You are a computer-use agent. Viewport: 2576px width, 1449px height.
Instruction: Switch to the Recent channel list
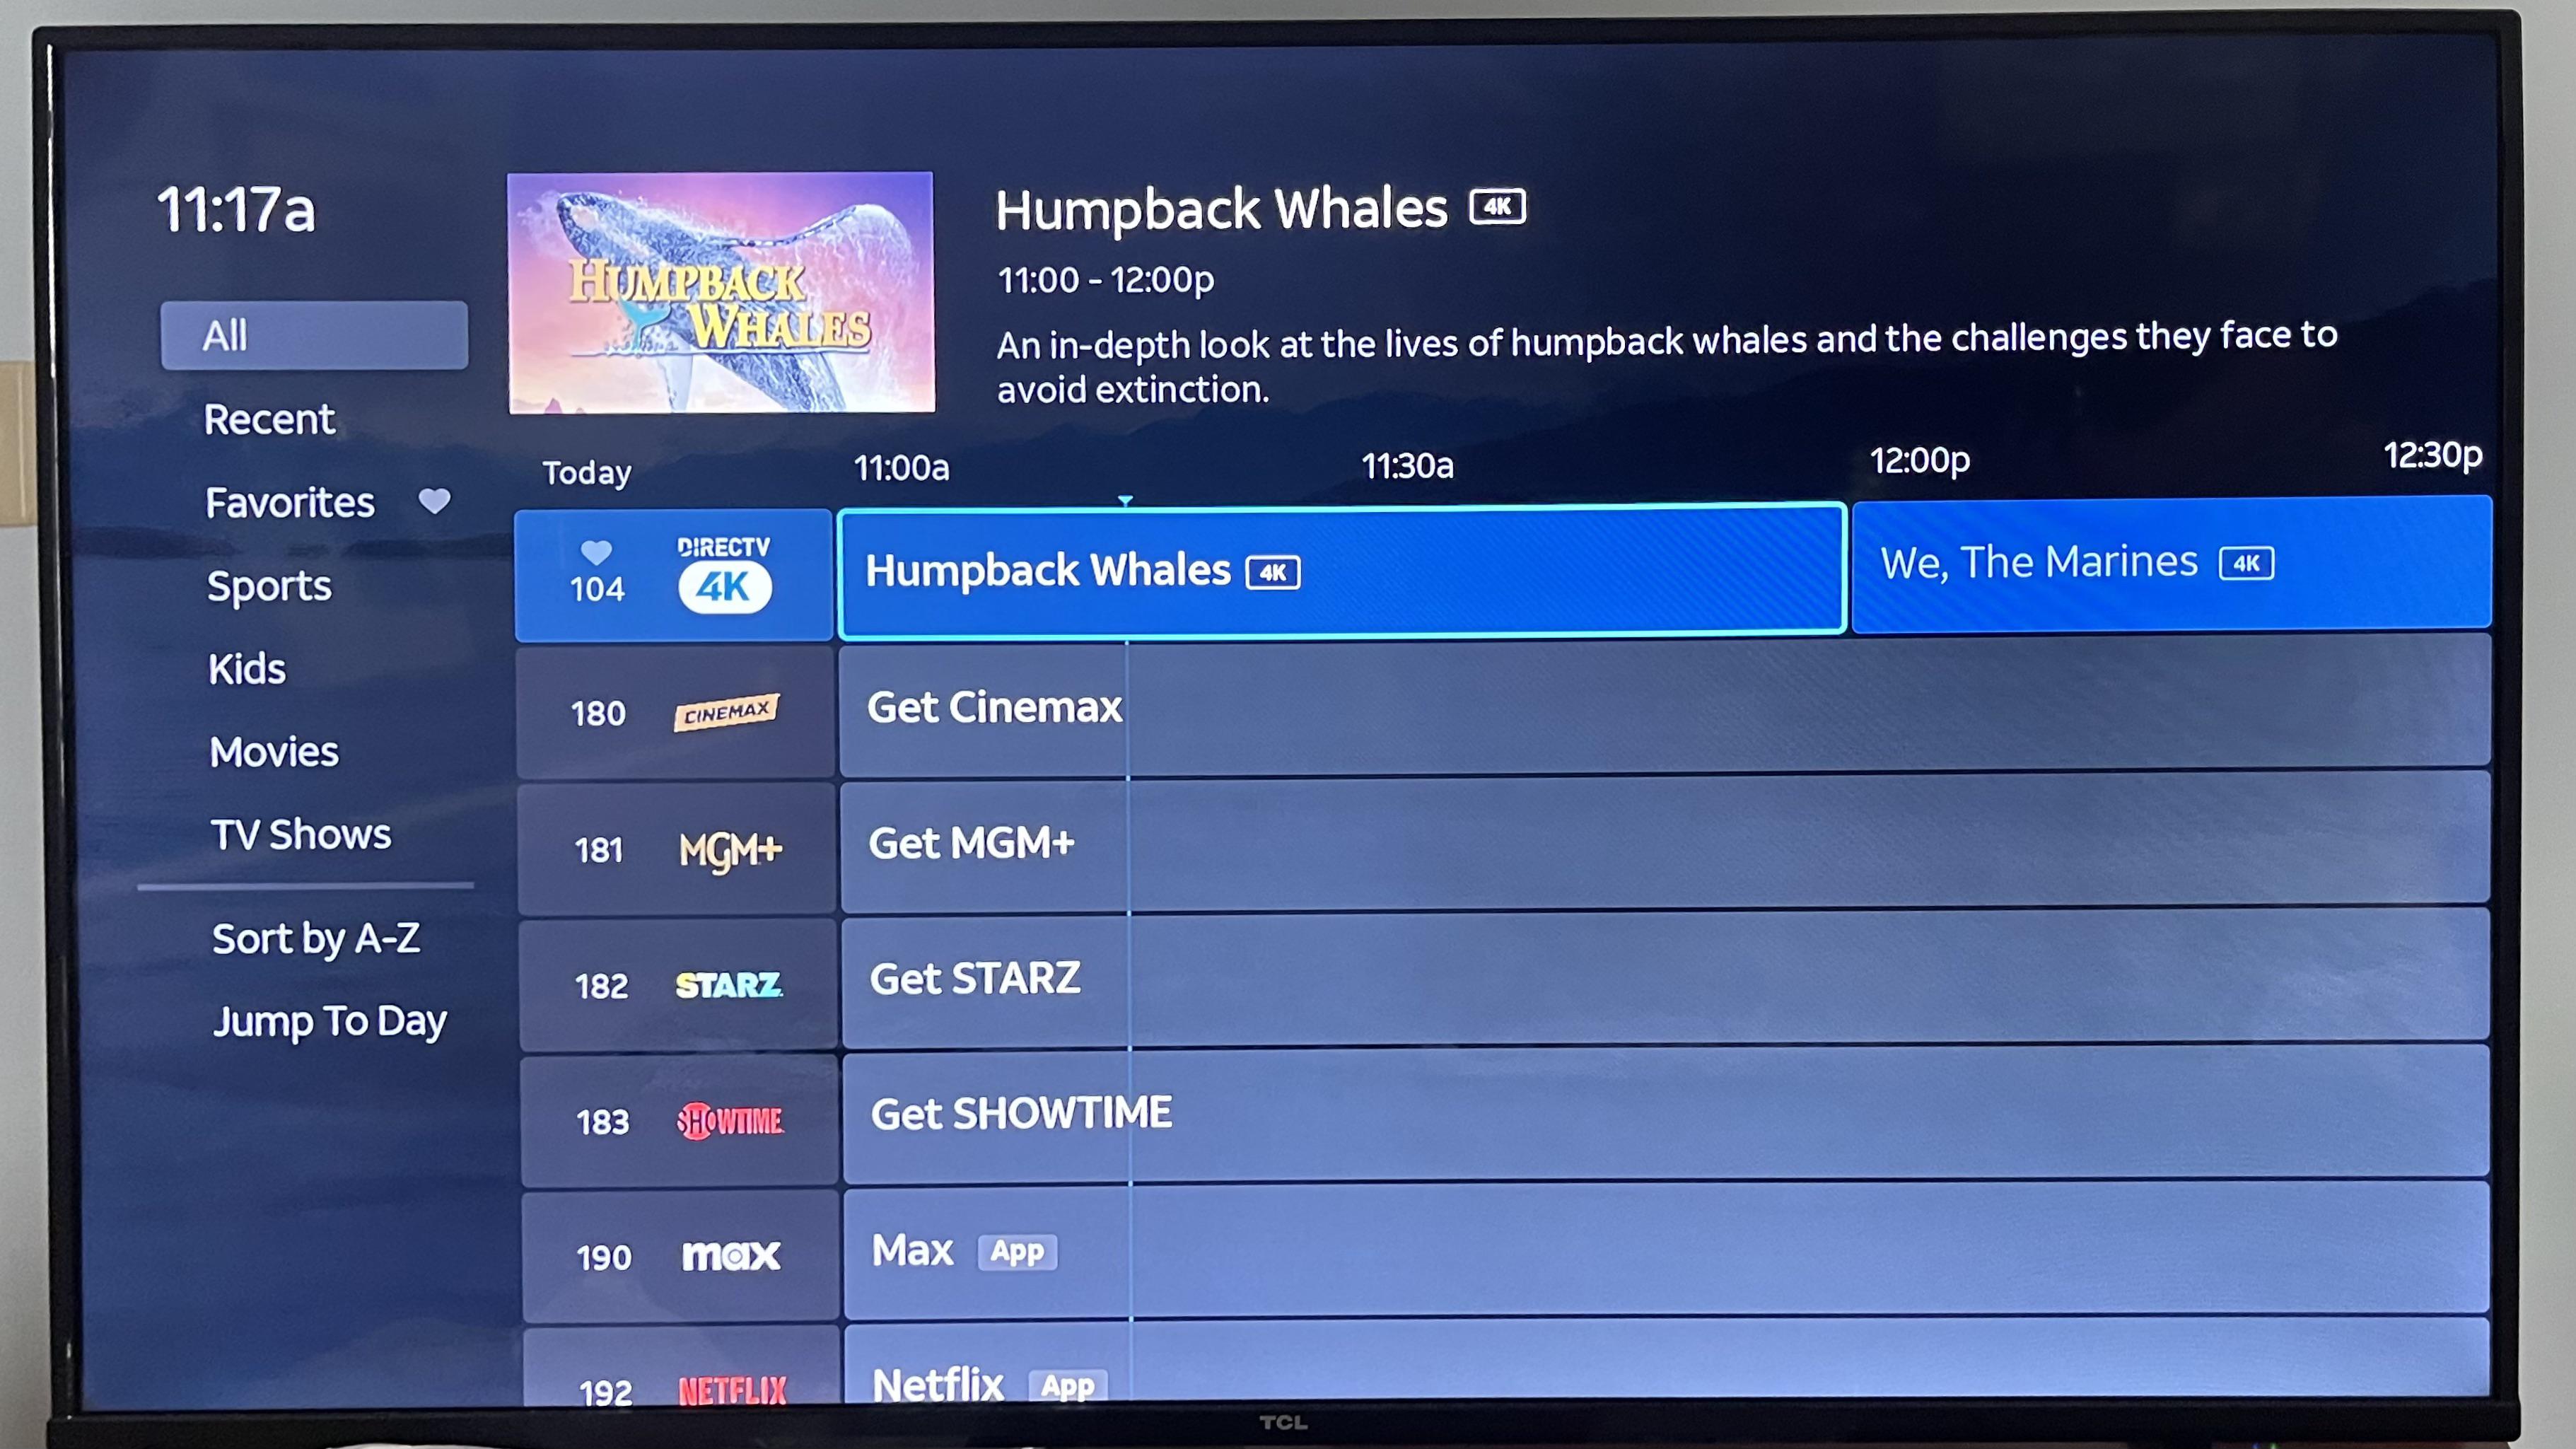tap(269, 419)
